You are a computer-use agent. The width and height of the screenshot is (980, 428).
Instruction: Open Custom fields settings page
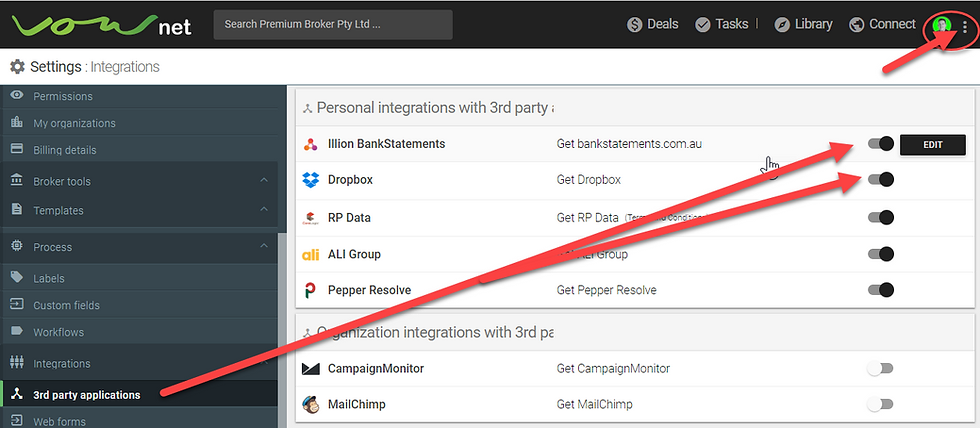tap(139, 305)
